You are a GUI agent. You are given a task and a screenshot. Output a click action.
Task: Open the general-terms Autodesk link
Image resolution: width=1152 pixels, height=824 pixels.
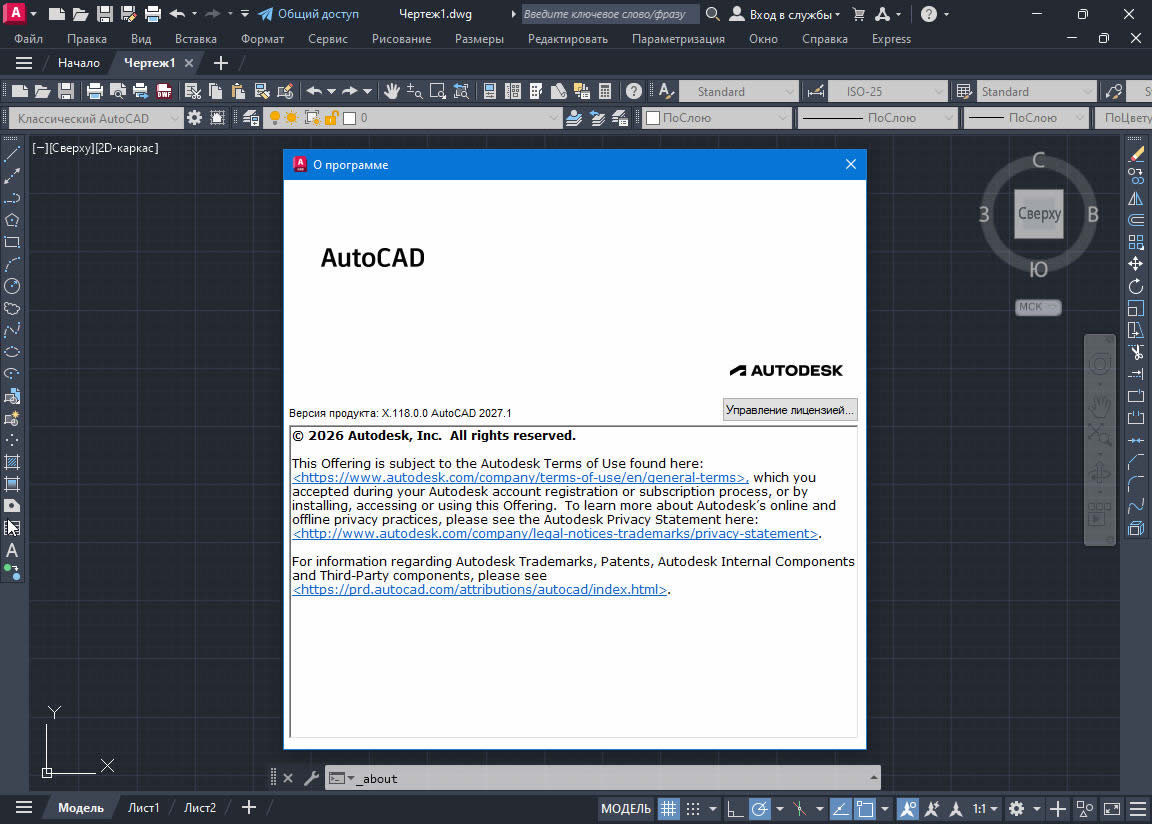pos(520,477)
